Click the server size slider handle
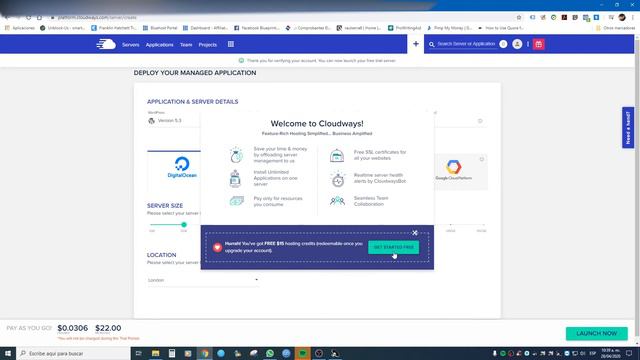The width and height of the screenshot is (640, 360). (184, 224)
